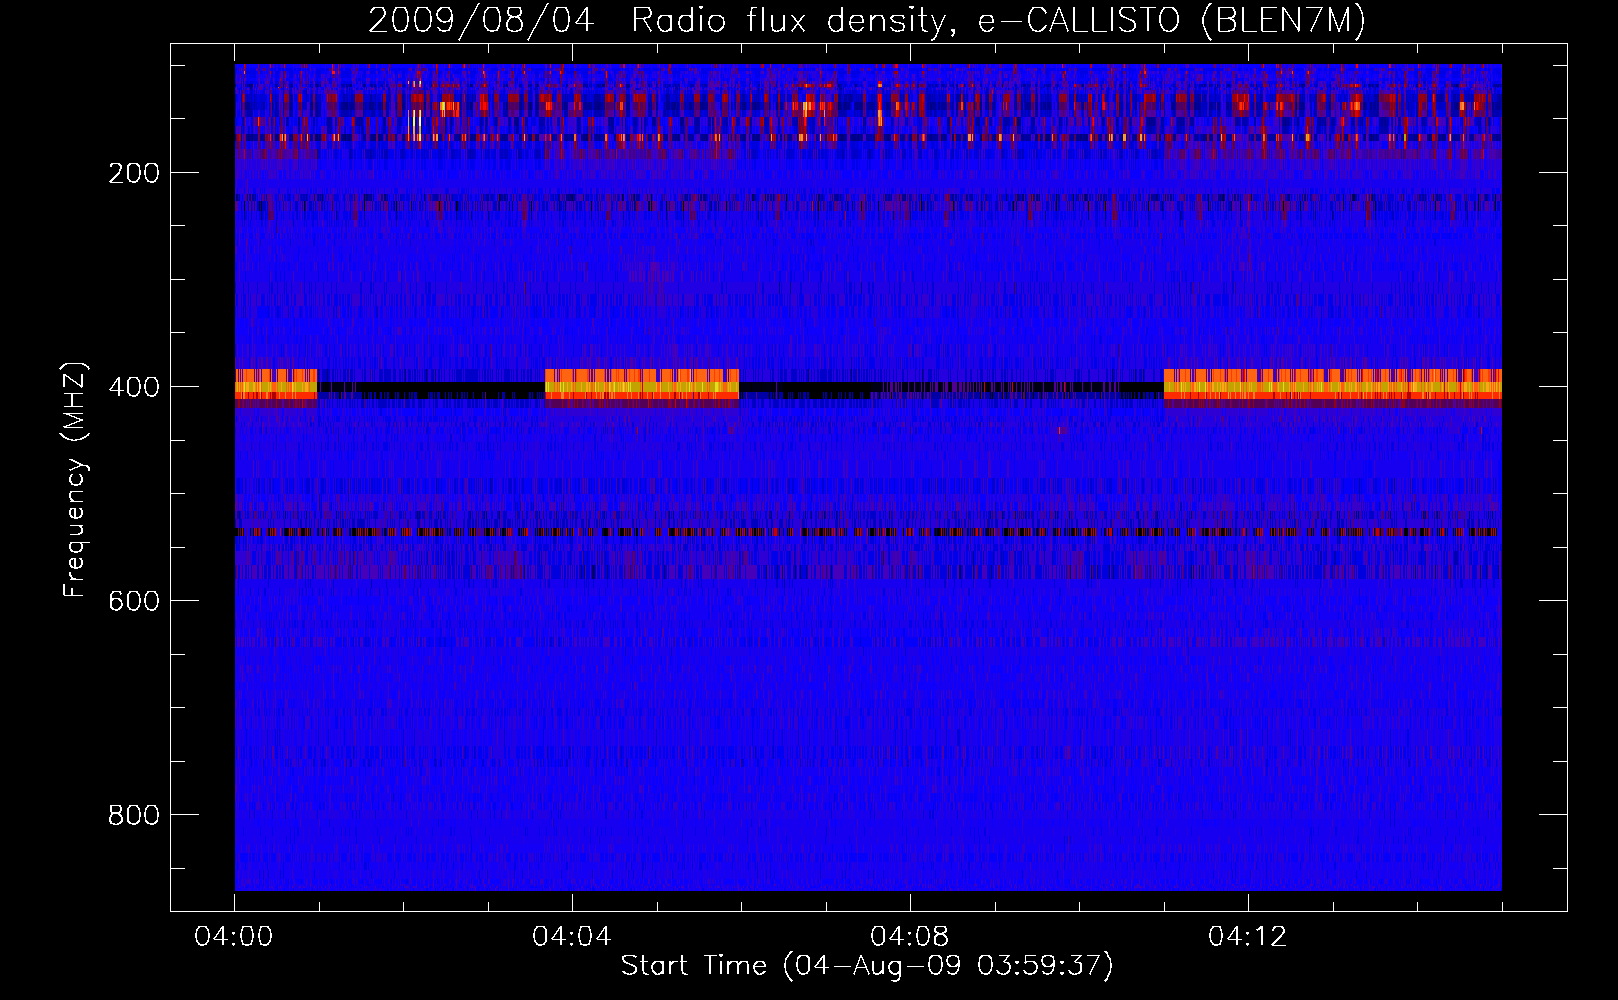Click the "Start Time (04-Aug-09 03:59:37)" axis label

[867, 966]
